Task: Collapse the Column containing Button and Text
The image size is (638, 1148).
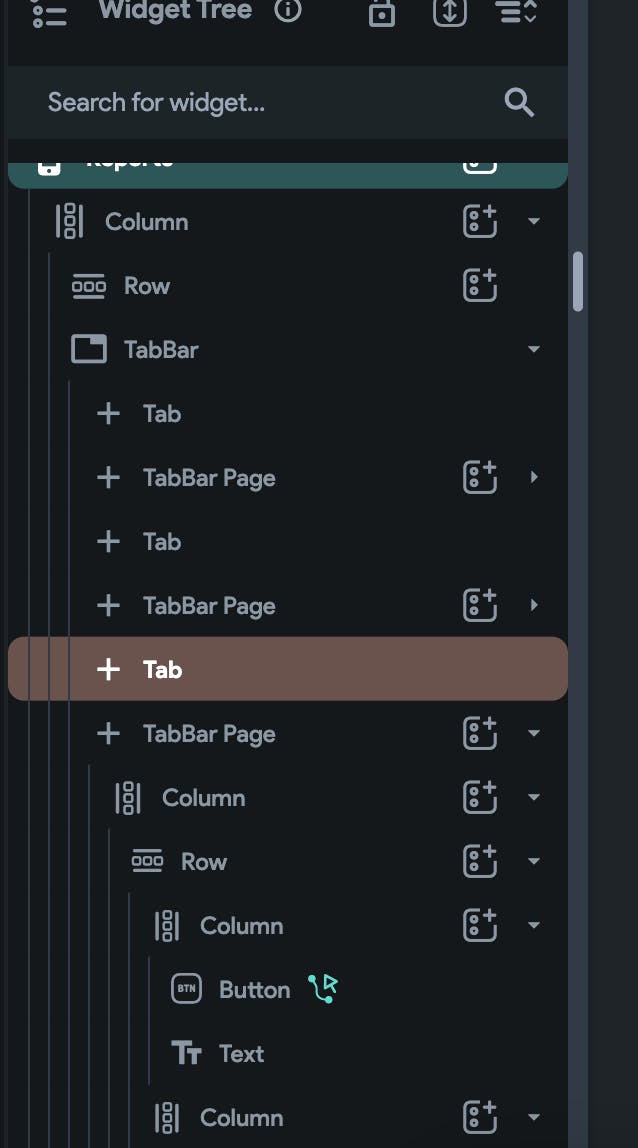Action: (x=534, y=926)
